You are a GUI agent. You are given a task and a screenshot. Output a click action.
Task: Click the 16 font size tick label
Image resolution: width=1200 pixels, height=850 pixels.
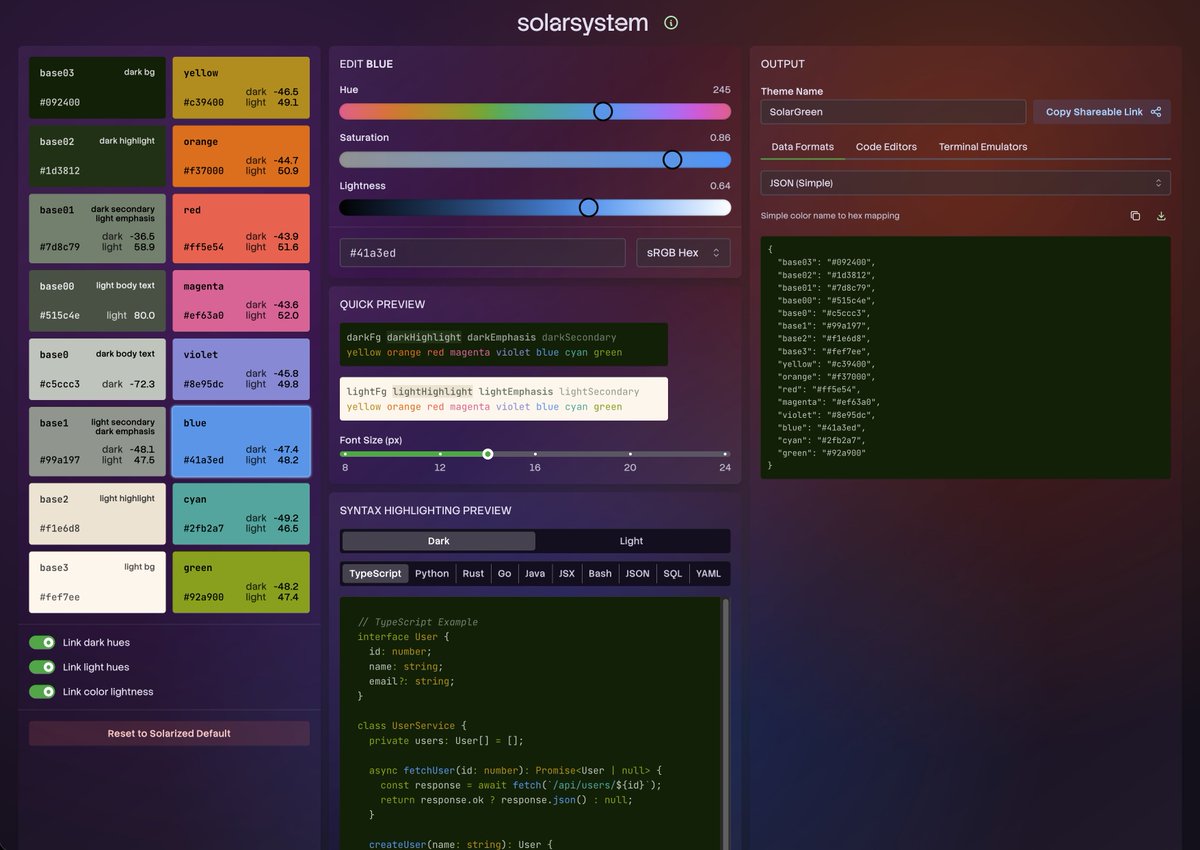point(535,468)
